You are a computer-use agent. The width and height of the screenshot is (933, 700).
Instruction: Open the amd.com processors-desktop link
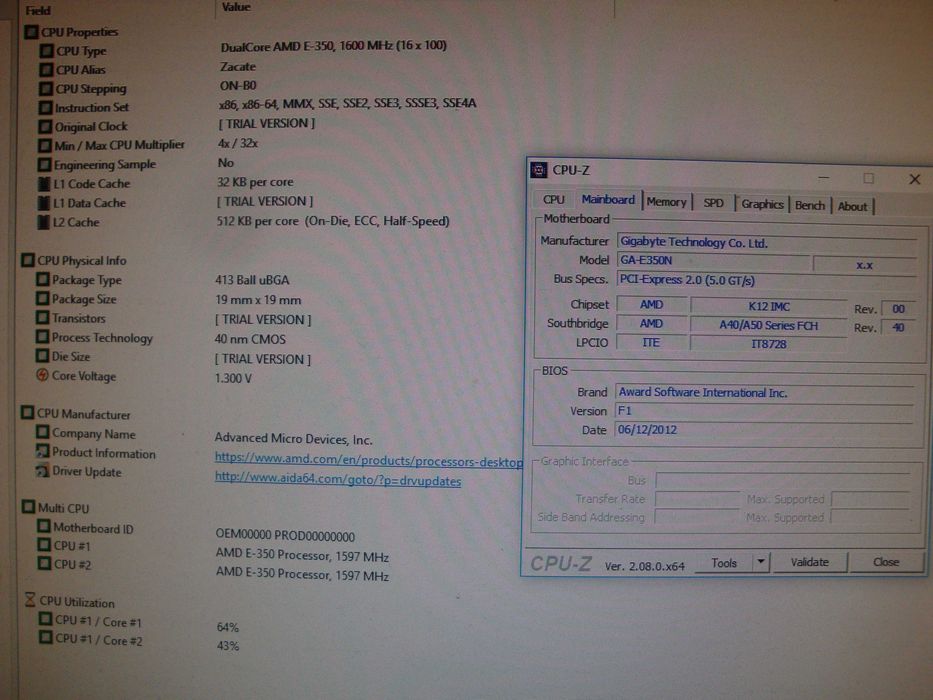click(368, 460)
